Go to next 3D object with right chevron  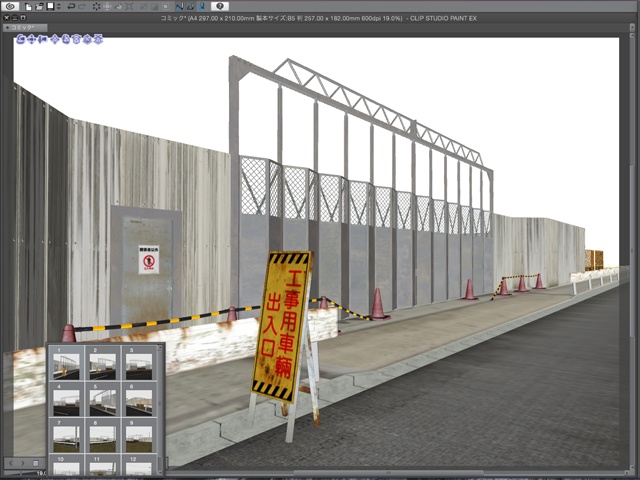point(23,463)
